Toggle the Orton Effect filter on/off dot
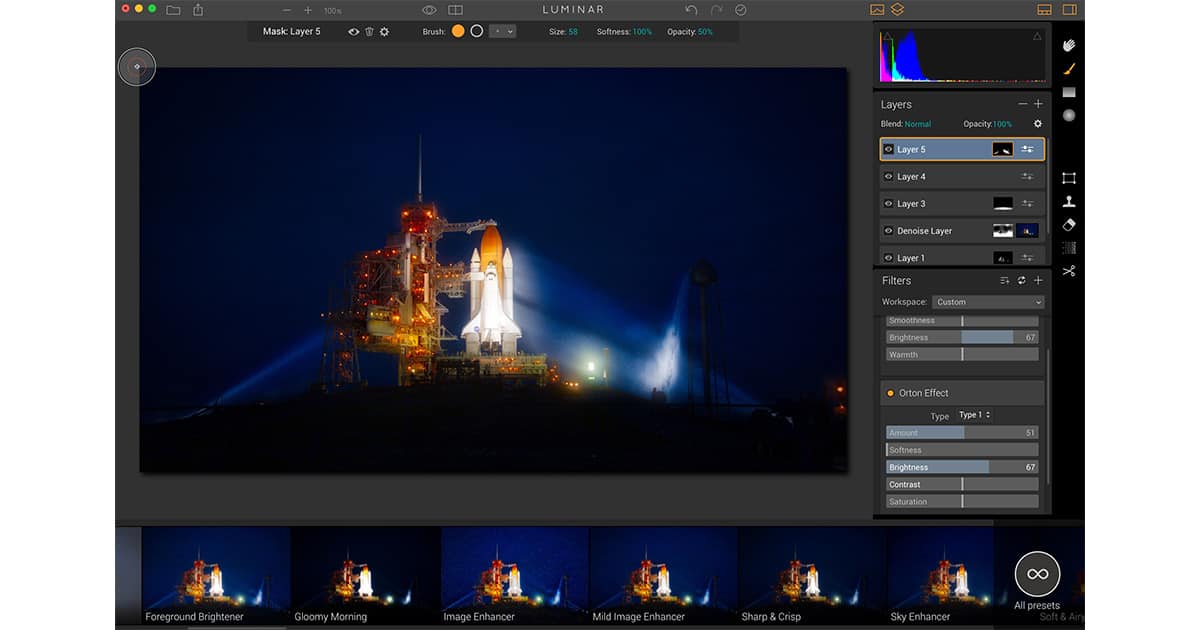Viewport: 1200px width, 630px height. (x=890, y=393)
